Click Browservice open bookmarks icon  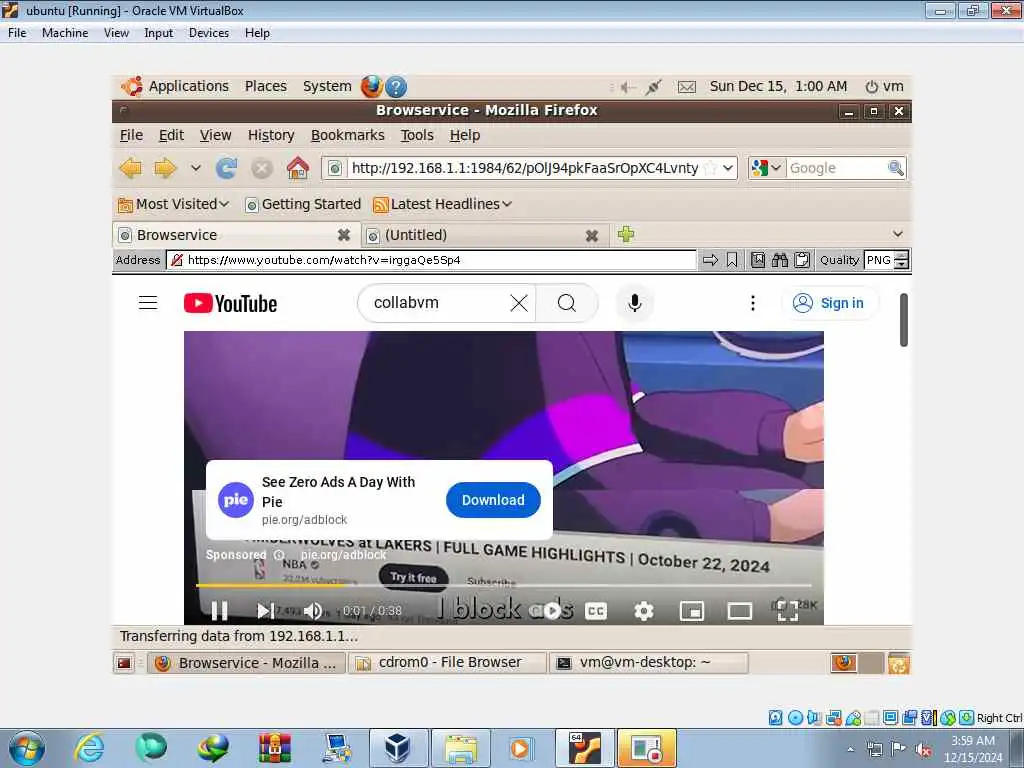point(758,260)
